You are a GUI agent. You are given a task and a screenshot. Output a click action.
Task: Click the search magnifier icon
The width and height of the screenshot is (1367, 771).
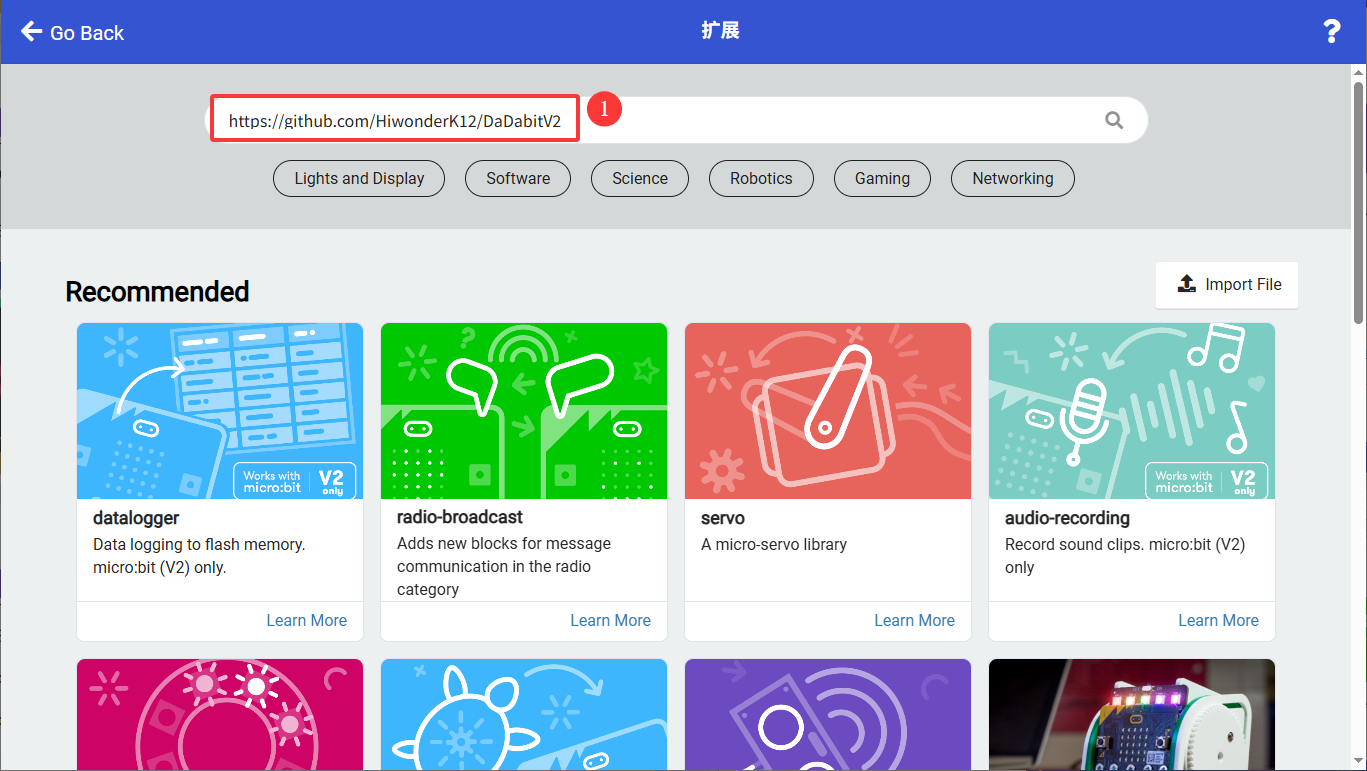1114,121
